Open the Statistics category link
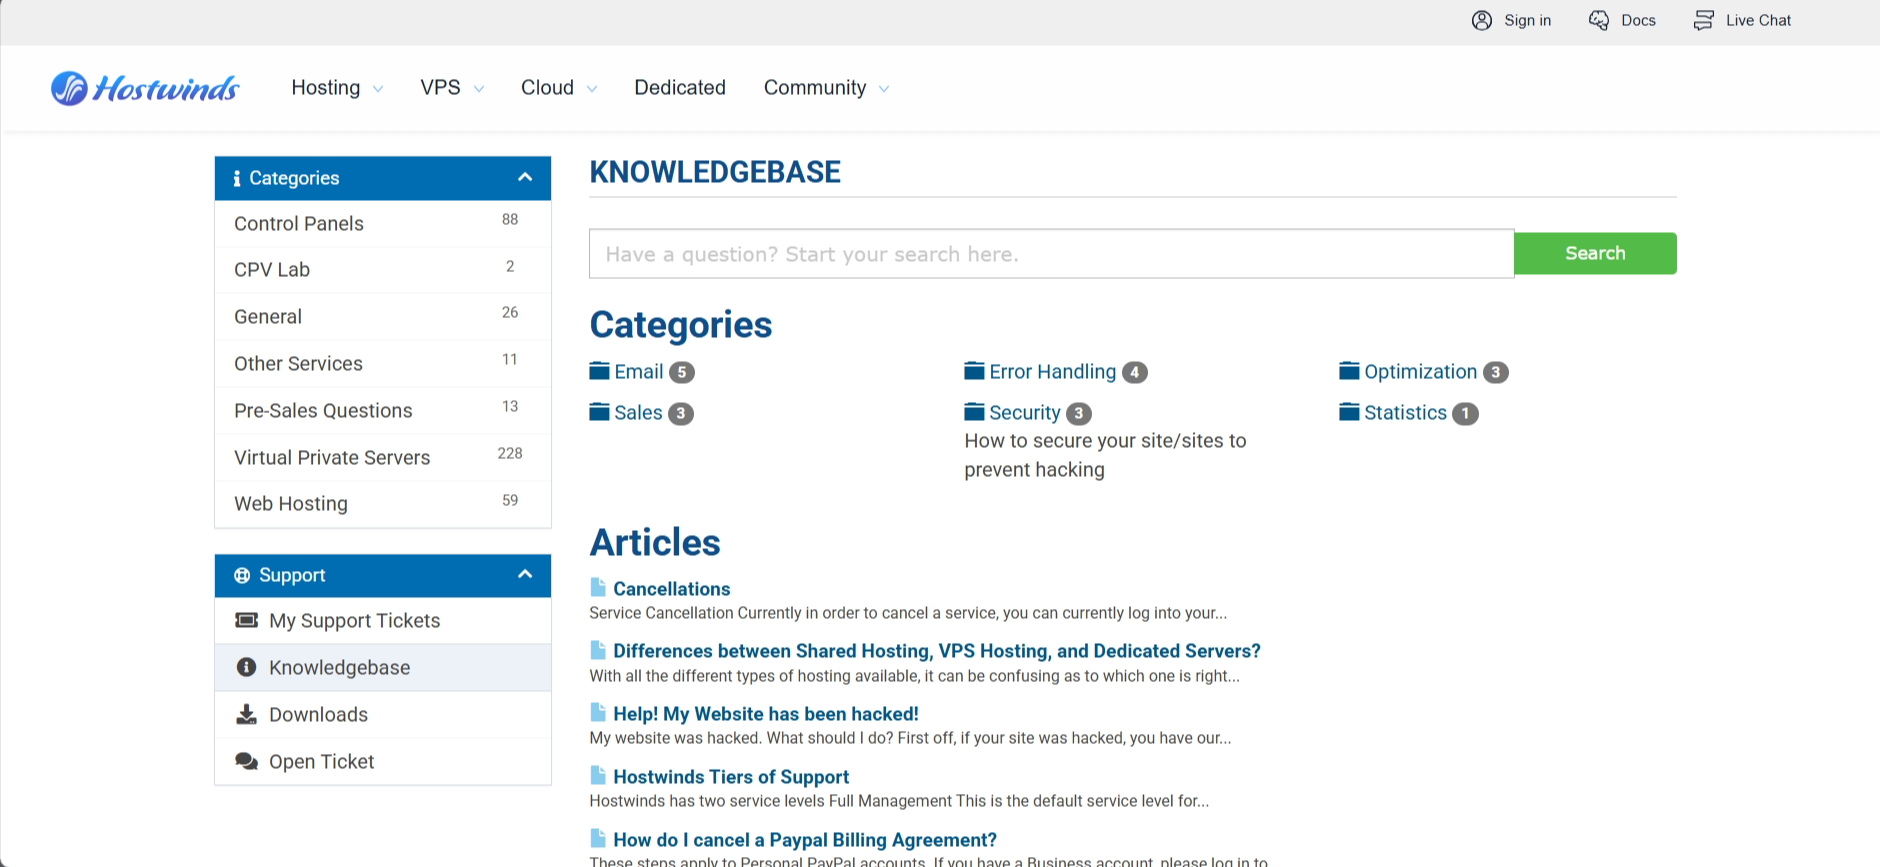The width and height of the screenshot is (1880, 867). coord(1405,413)
